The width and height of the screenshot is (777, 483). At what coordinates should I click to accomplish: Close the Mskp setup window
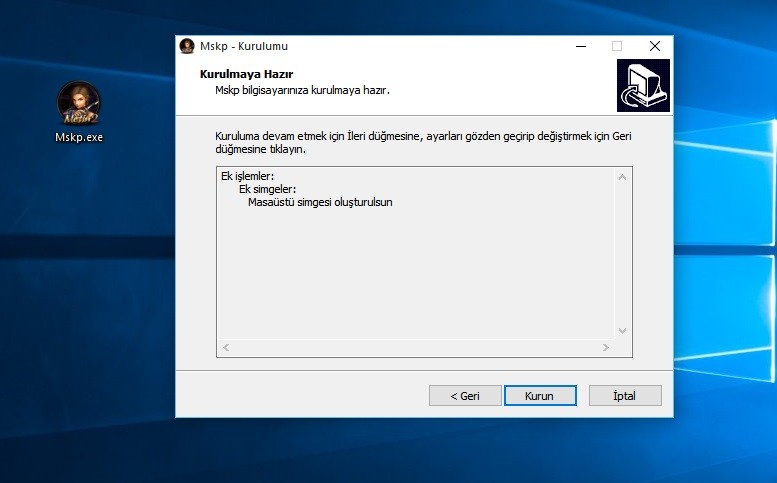(x=655, y=46)
